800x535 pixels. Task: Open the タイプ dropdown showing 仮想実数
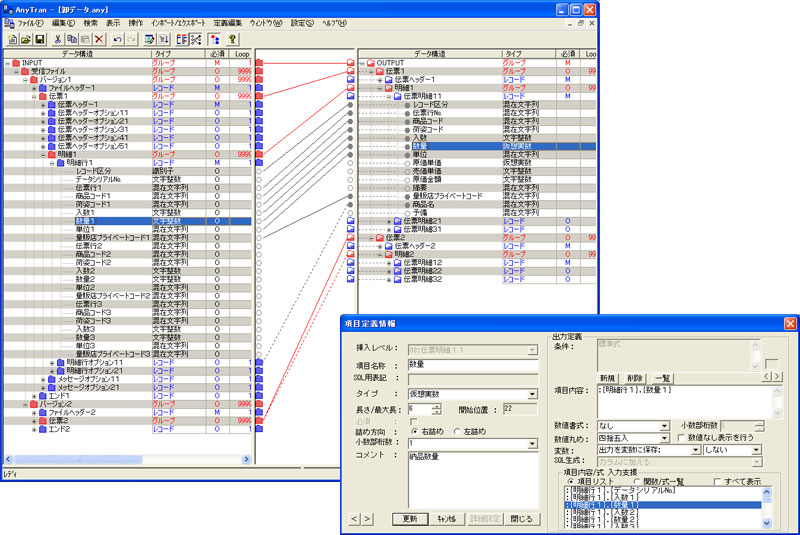532,394
